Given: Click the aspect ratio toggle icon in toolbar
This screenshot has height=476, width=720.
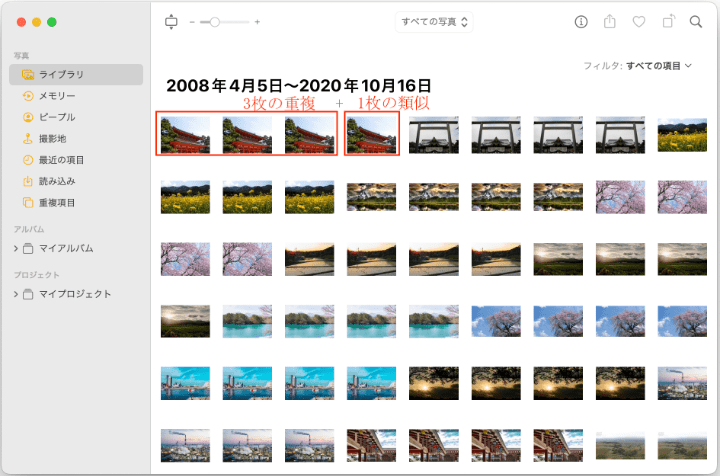Looking at the screenshot, I should 171,22.
